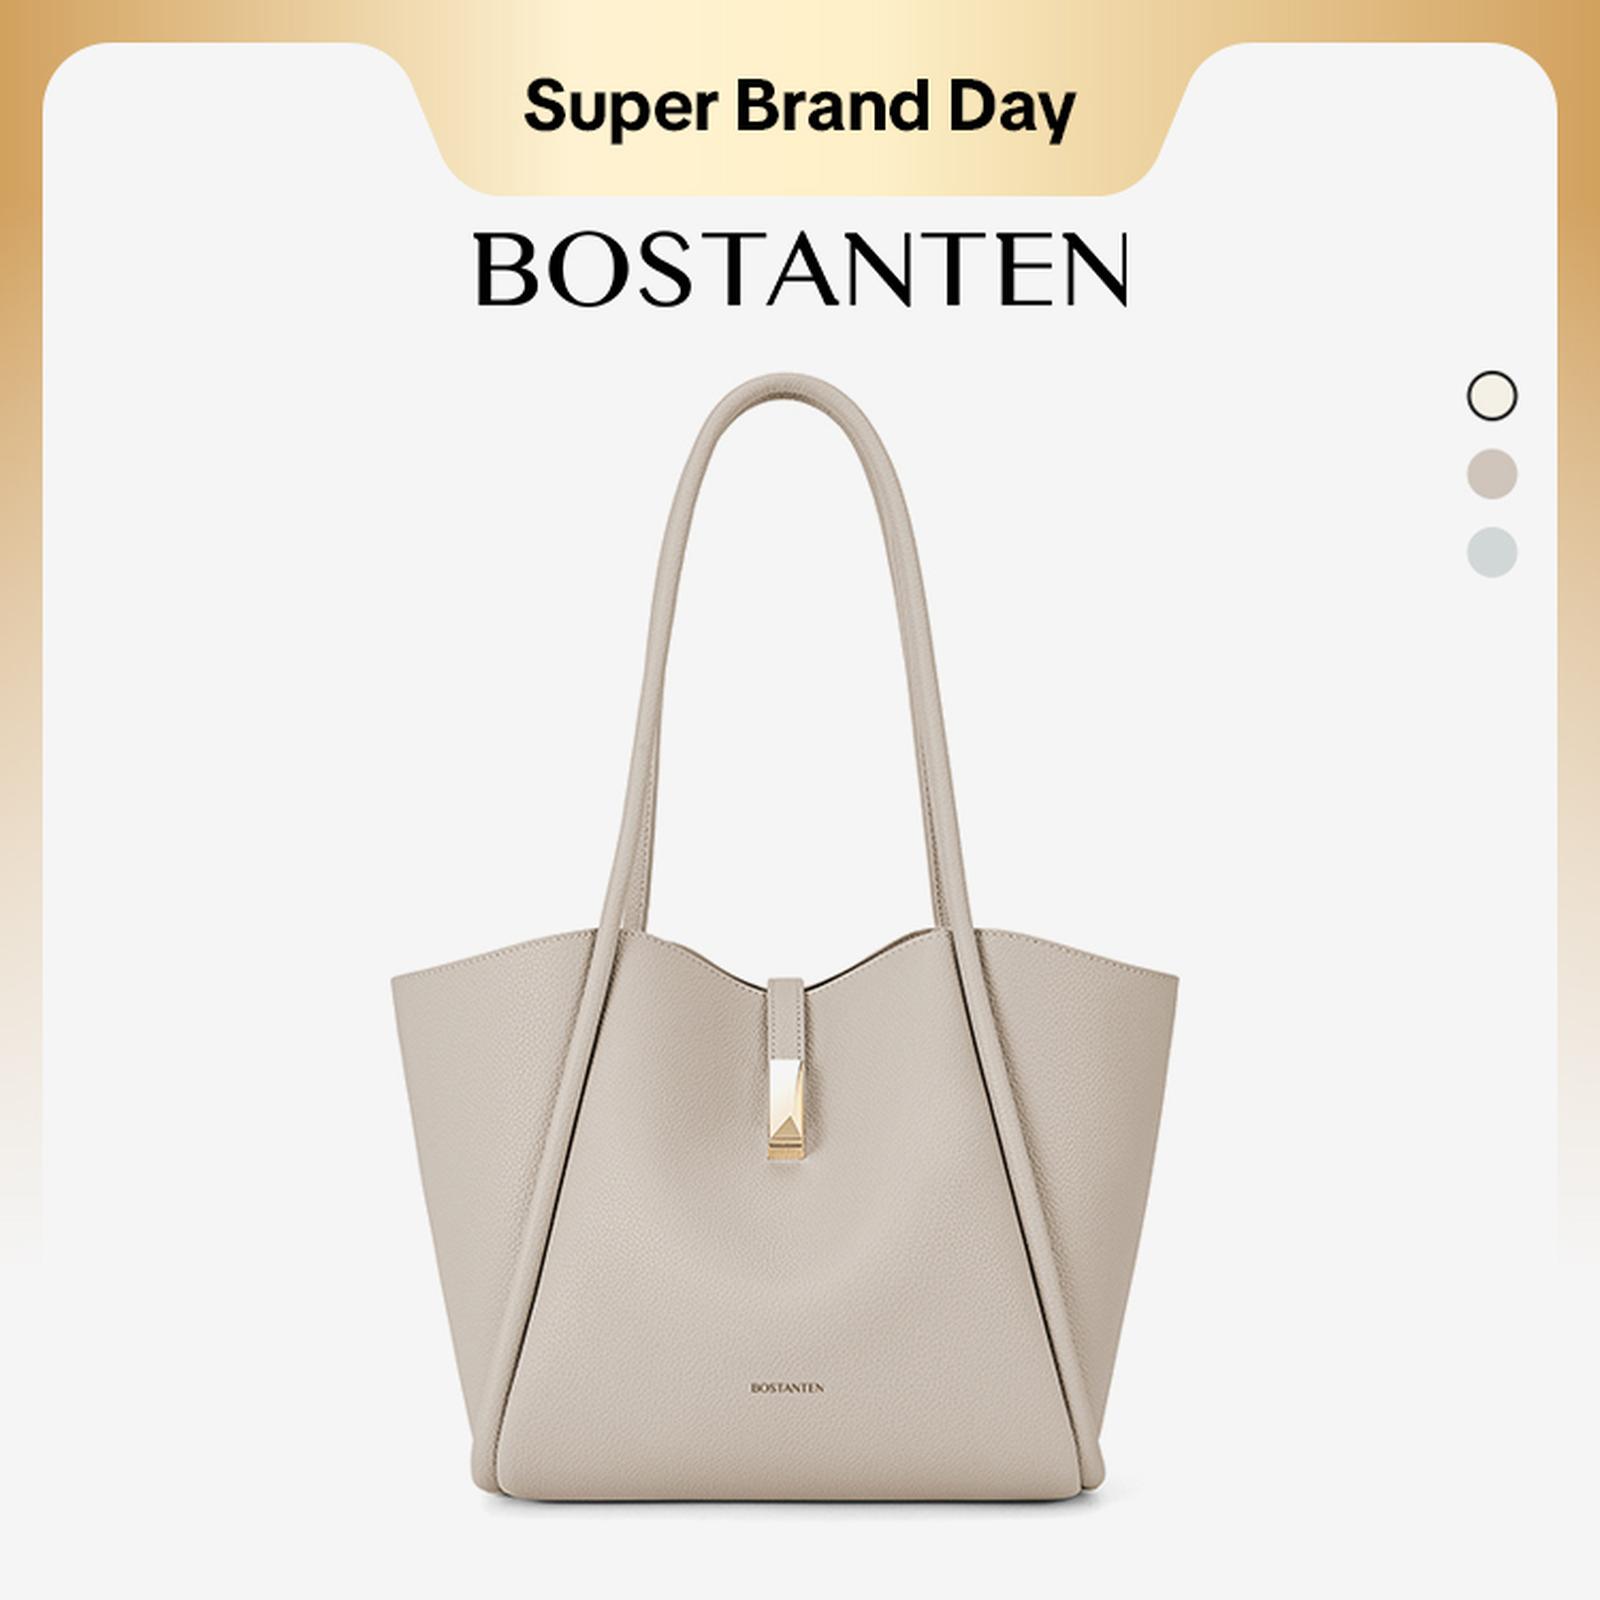
Task: Choose the taupe beige color swatch
Action: (x=1492, y=474)
